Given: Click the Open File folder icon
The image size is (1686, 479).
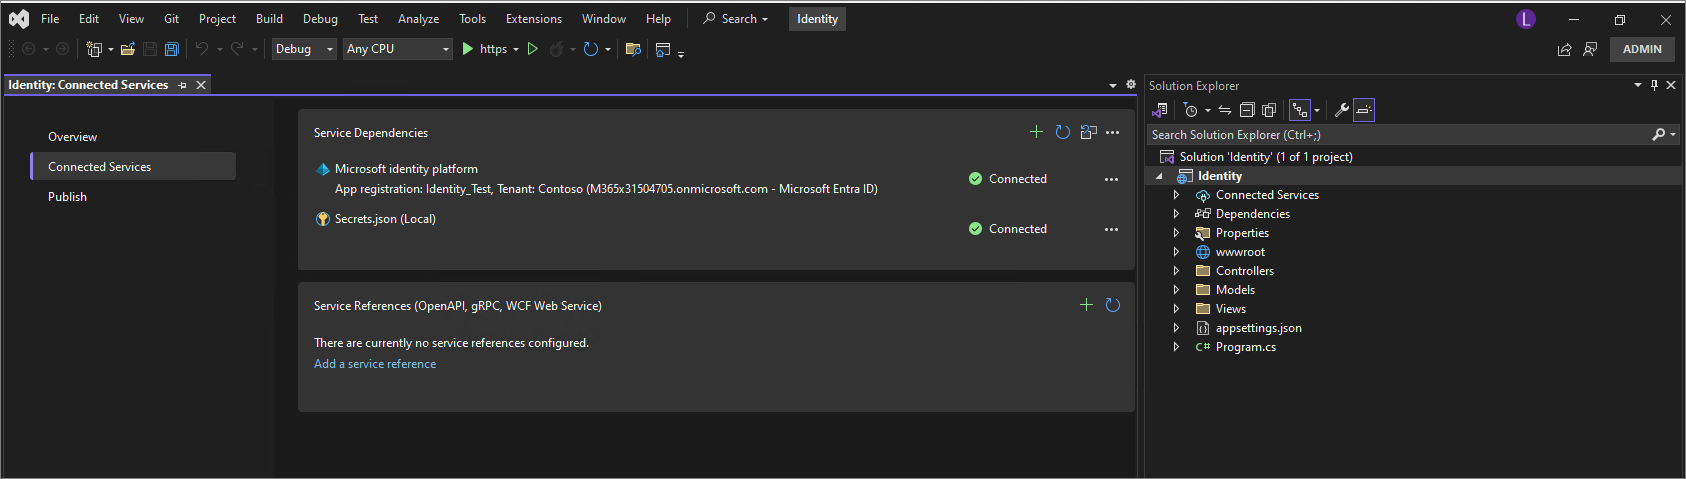Looking at the screenshot, I should (128, 49).
